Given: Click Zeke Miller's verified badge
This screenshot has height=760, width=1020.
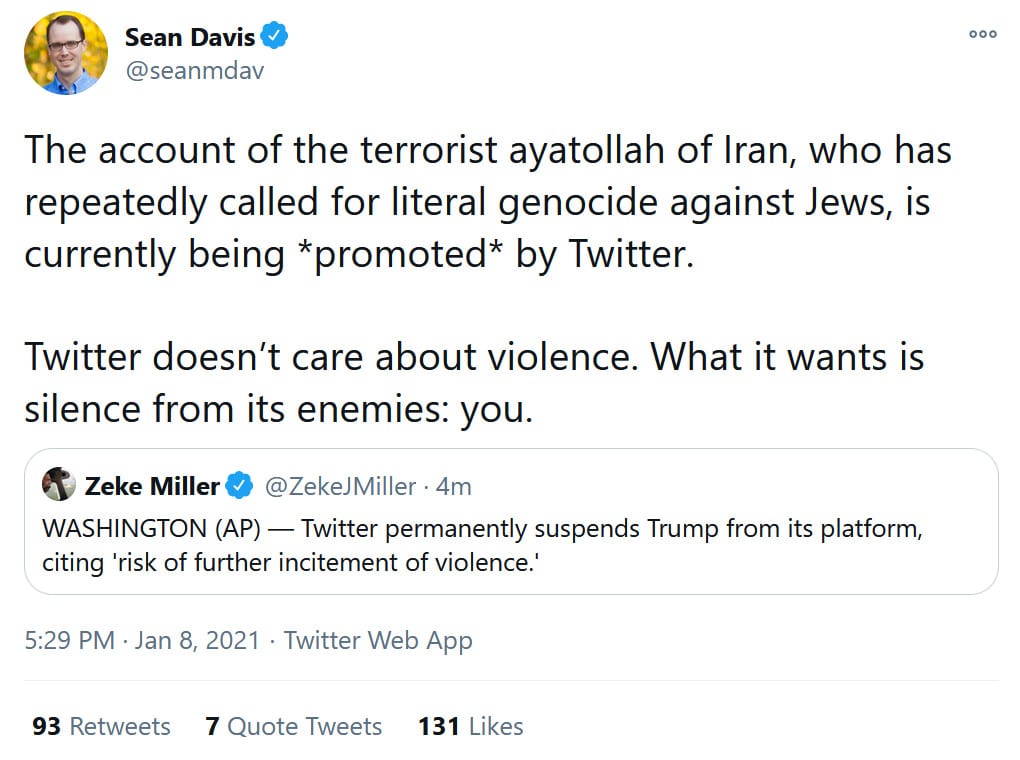Looking at the screenshot, I should click(x=238, y=487).
